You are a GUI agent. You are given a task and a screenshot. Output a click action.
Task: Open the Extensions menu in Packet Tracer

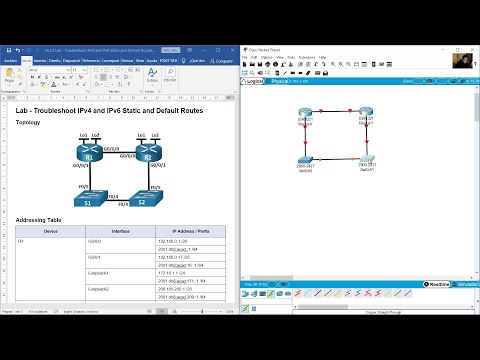pyautogui.click(x=307, y=57)
